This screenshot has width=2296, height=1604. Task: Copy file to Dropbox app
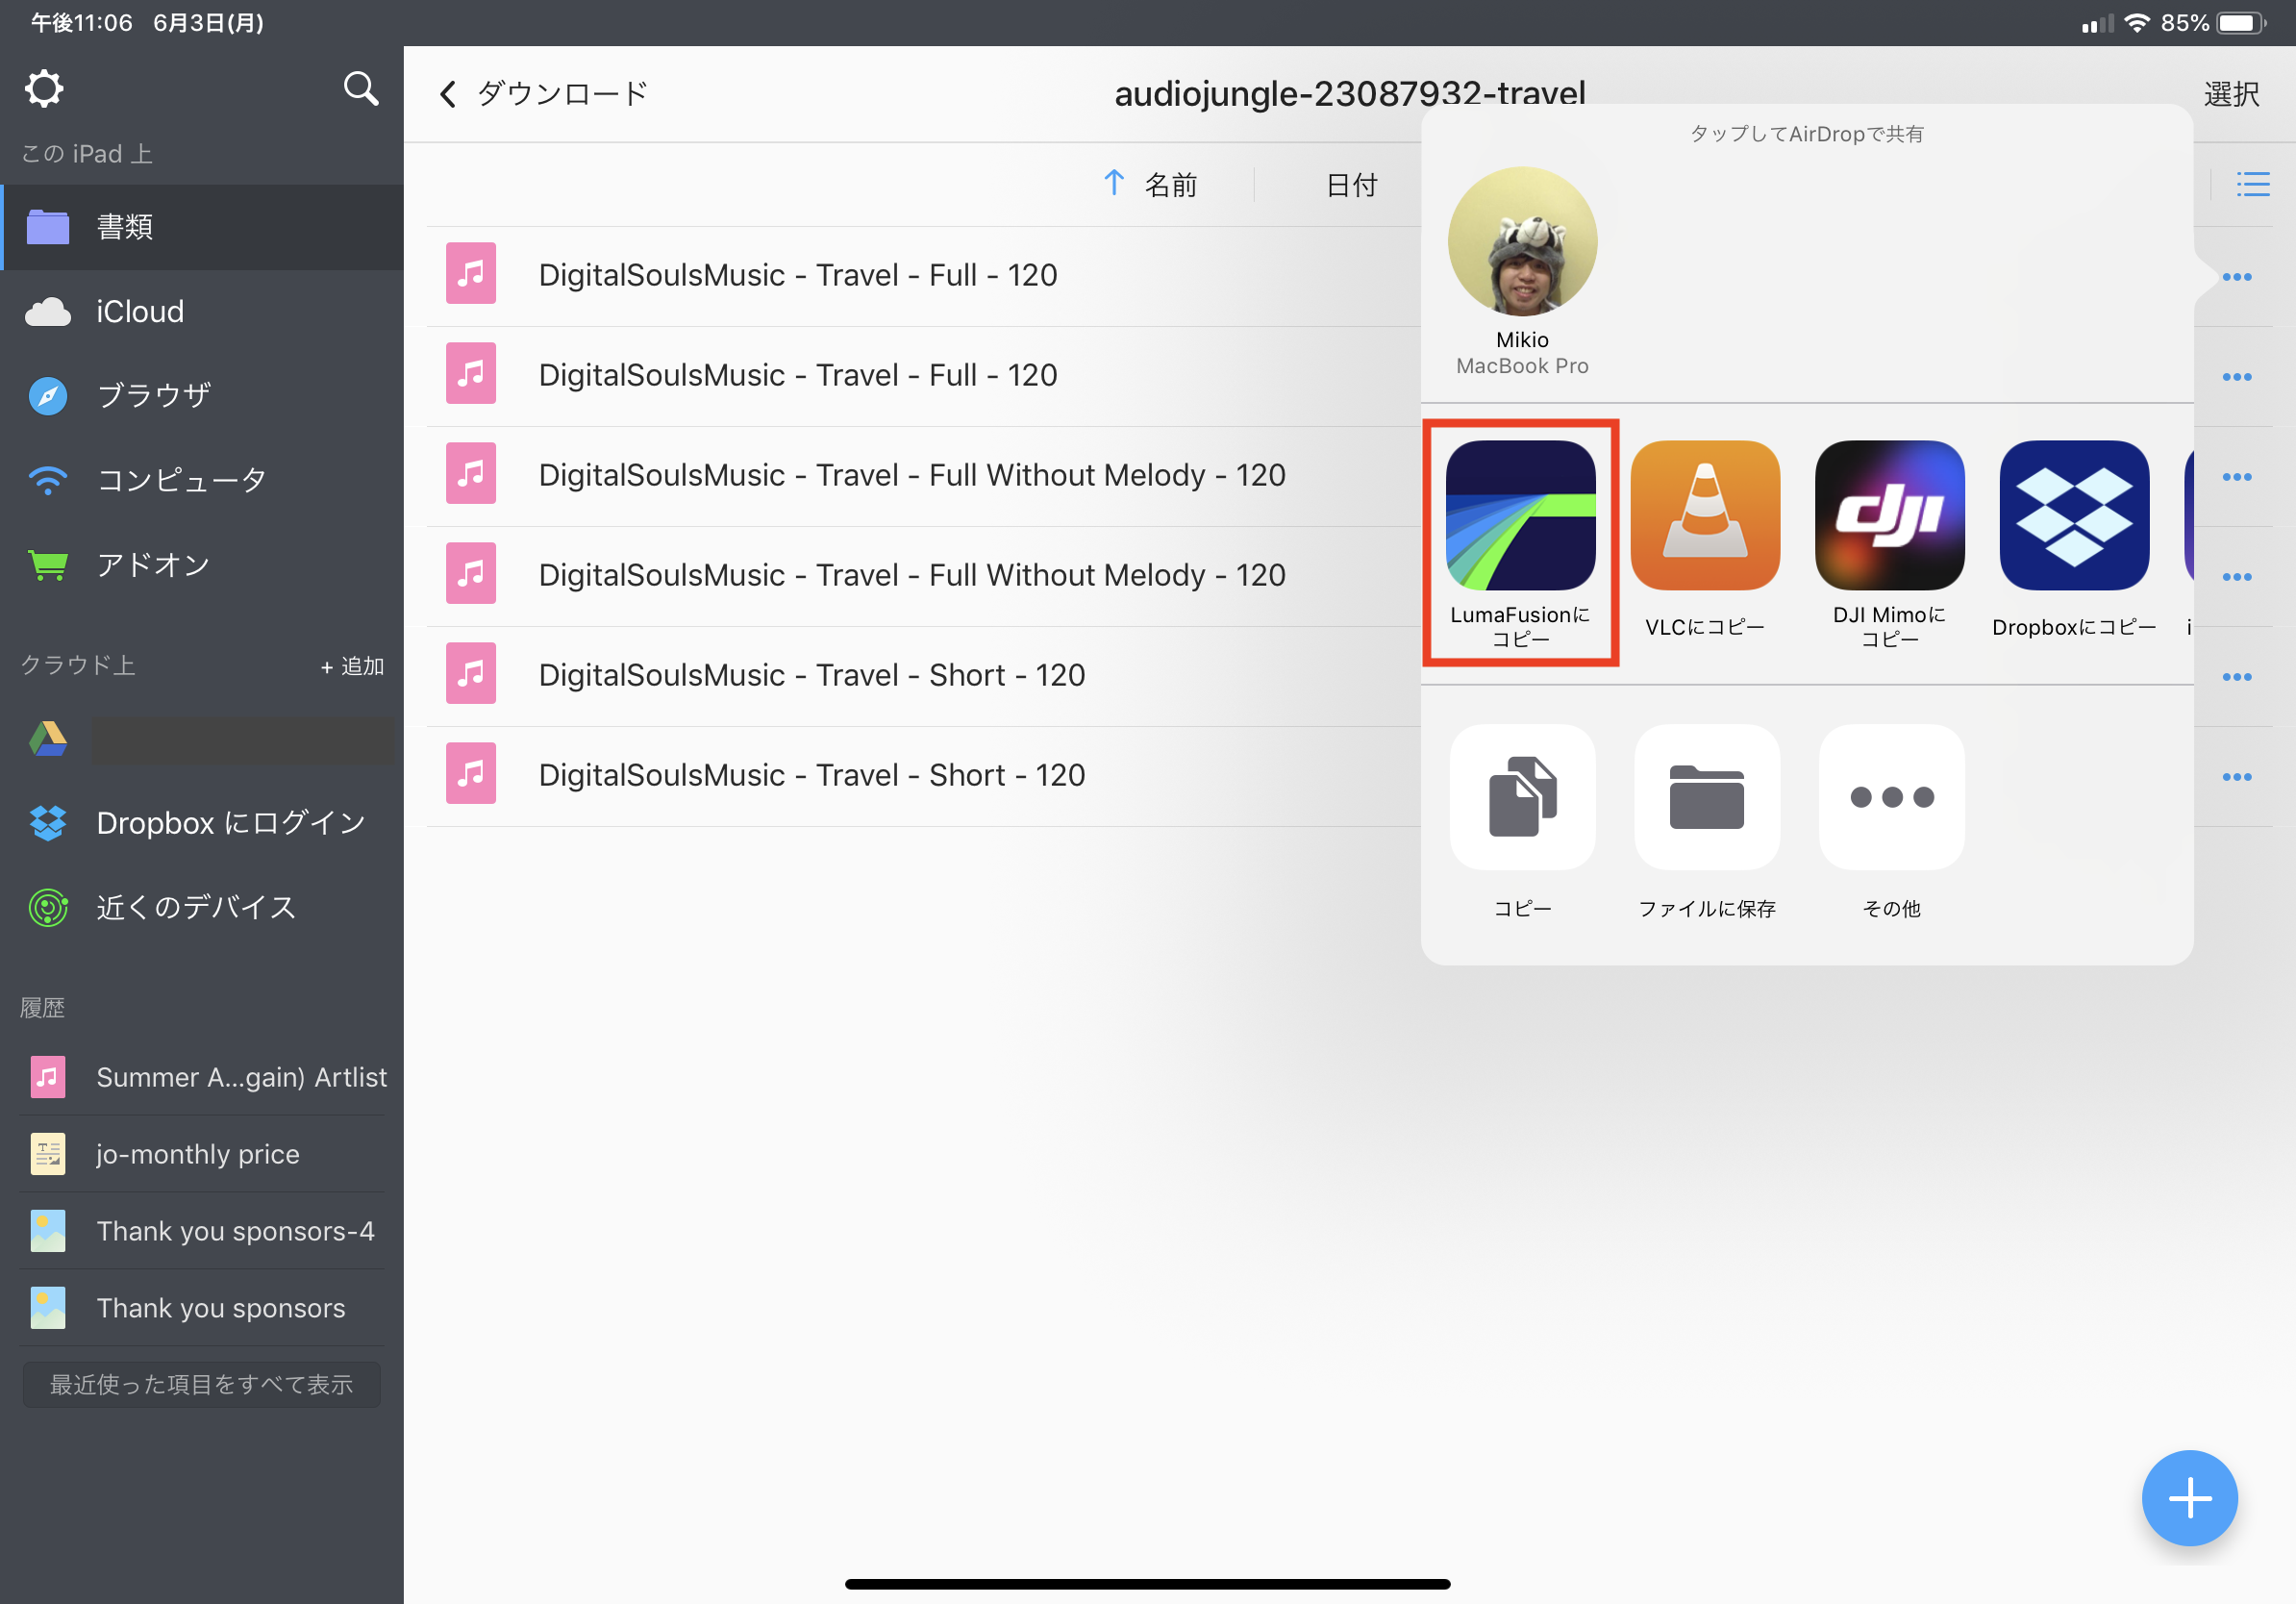pos(2073,516)
